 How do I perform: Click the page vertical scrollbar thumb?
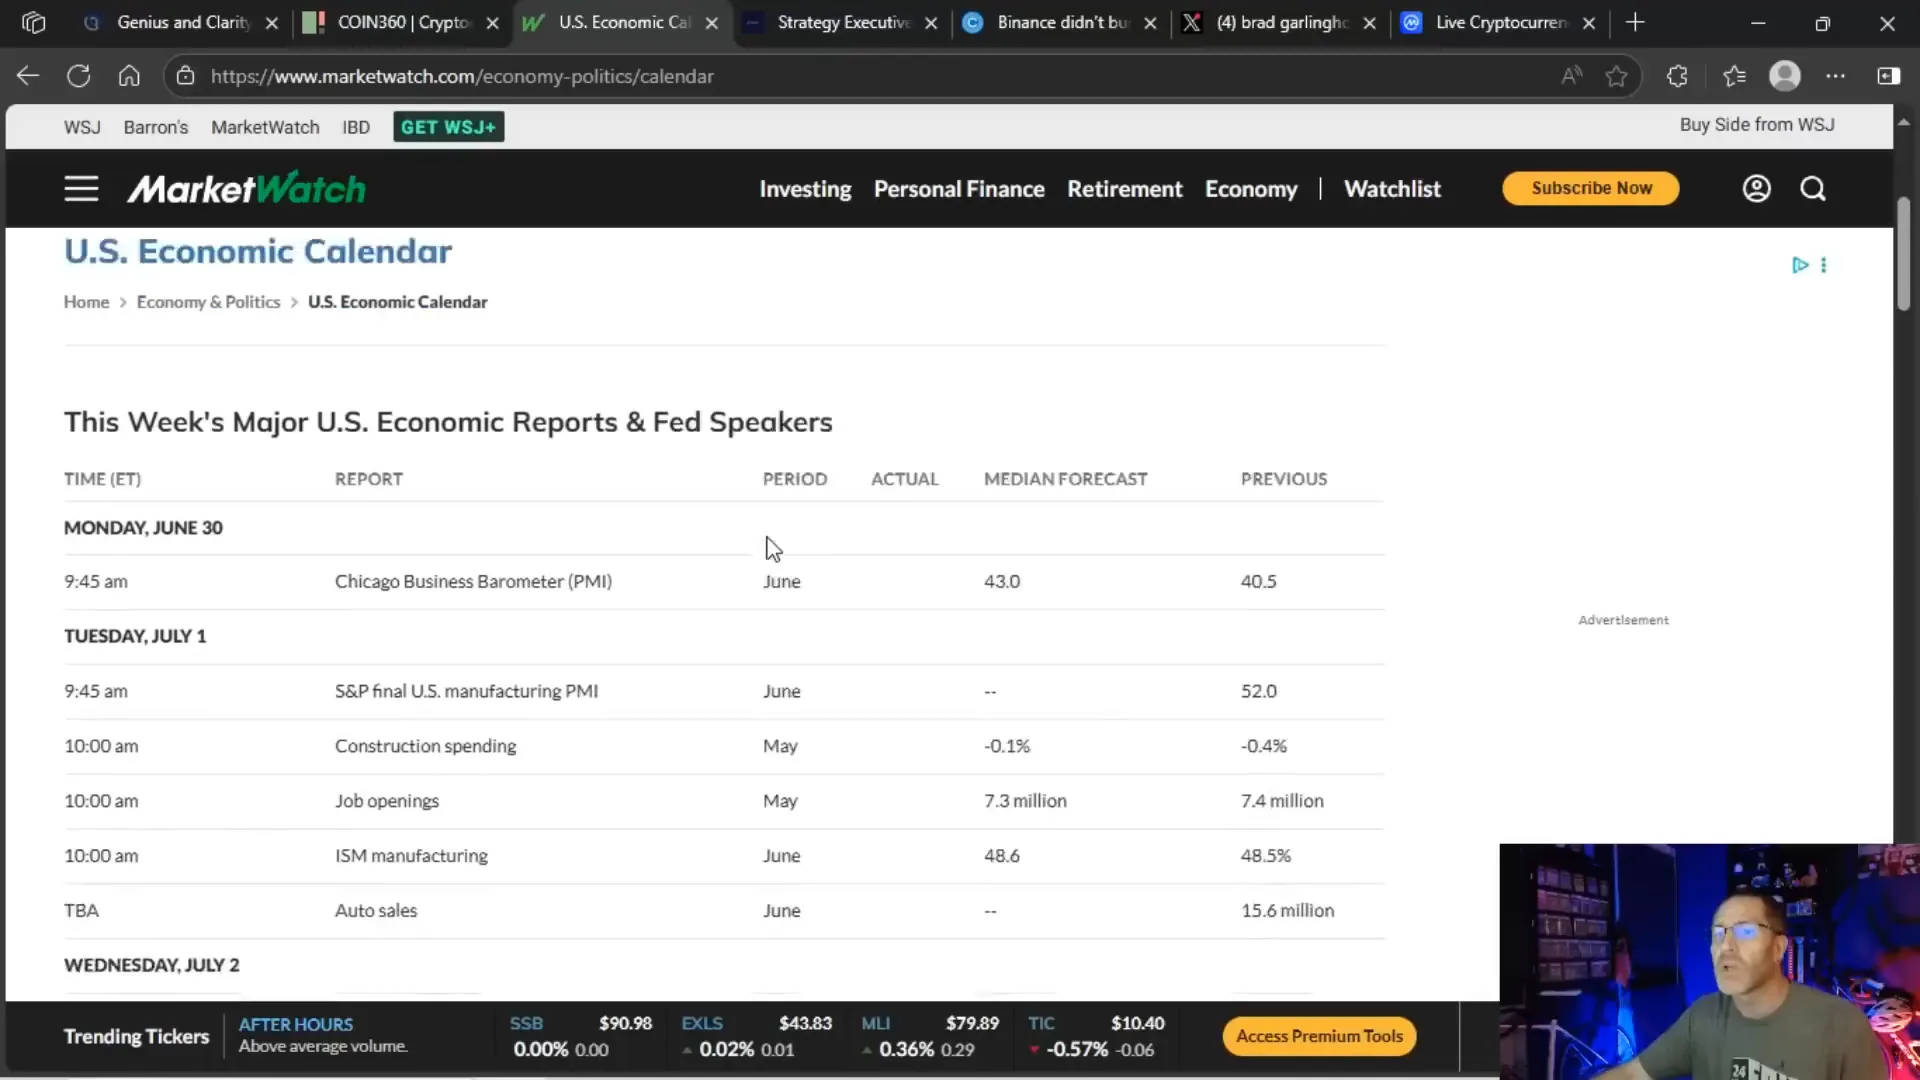pyautogui.click(x=1904, y=254)
